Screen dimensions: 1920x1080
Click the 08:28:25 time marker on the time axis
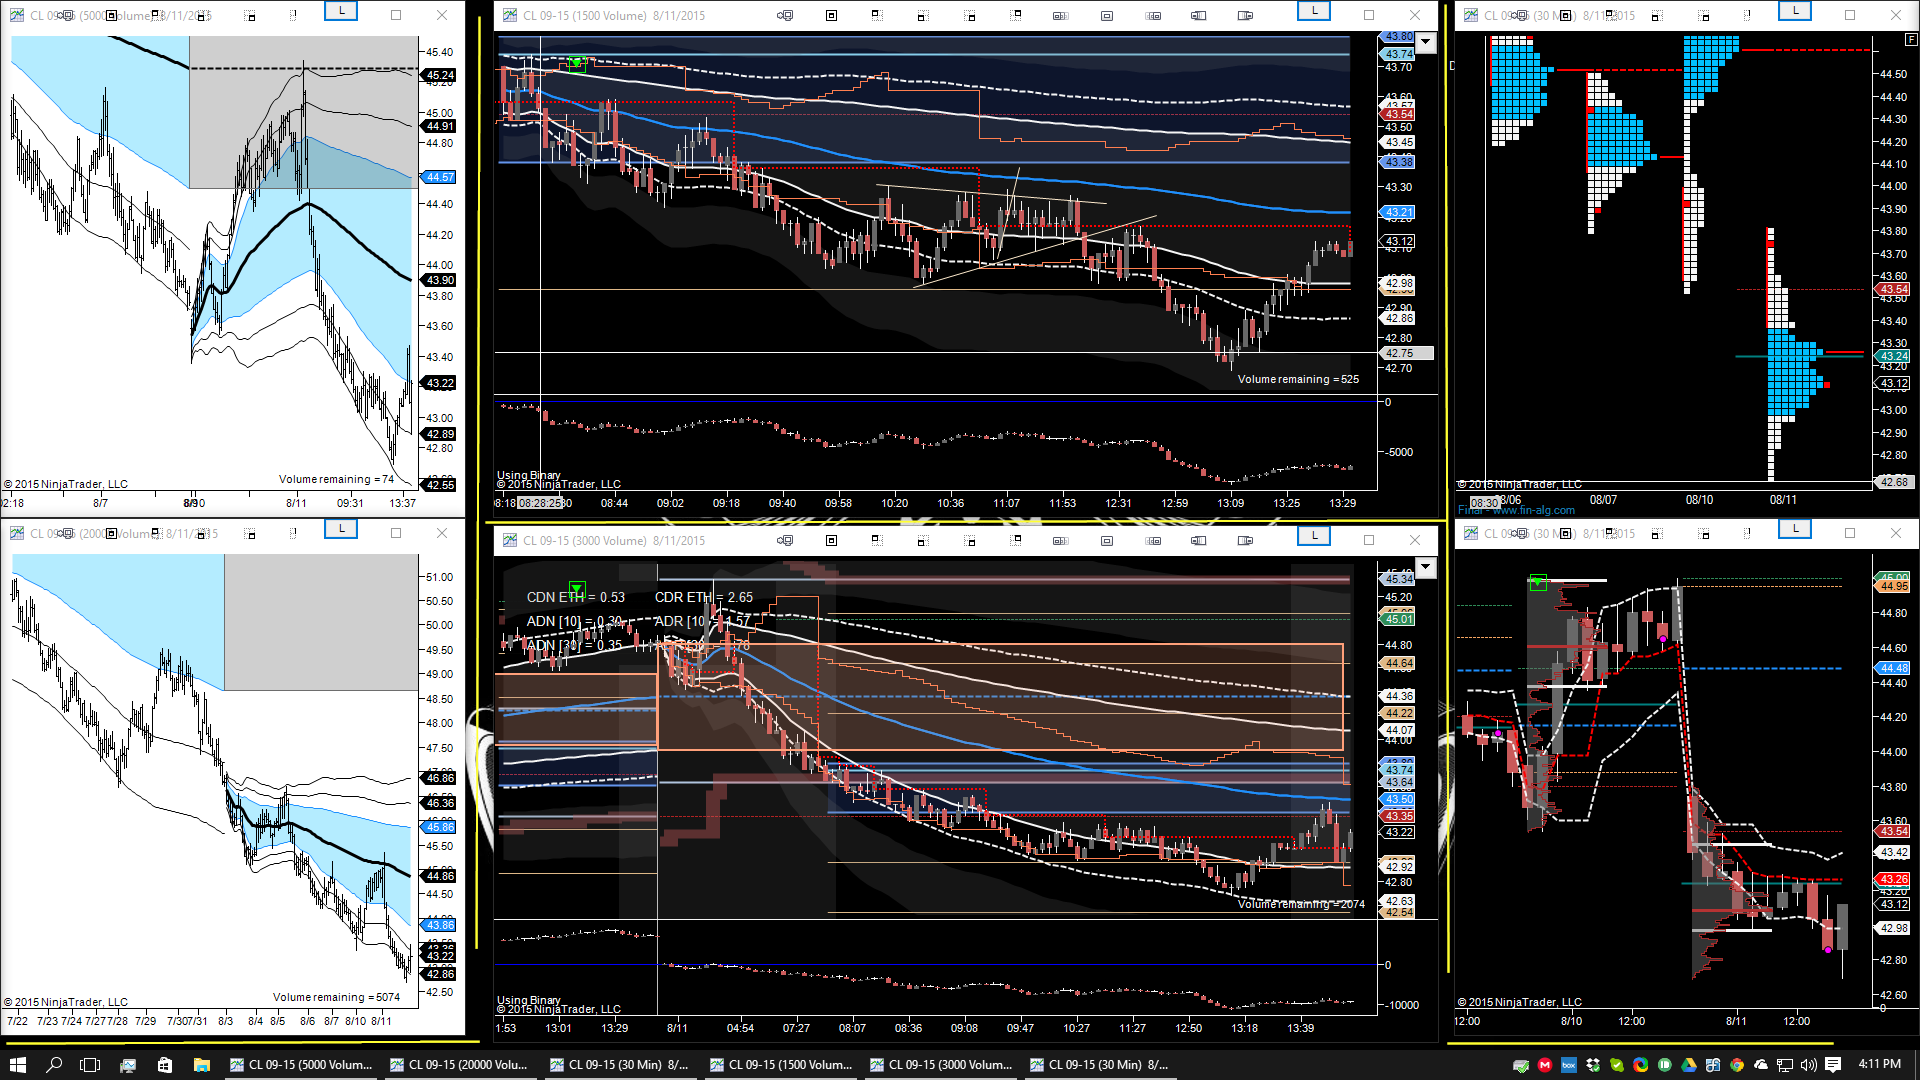click(x=541, y=503)
